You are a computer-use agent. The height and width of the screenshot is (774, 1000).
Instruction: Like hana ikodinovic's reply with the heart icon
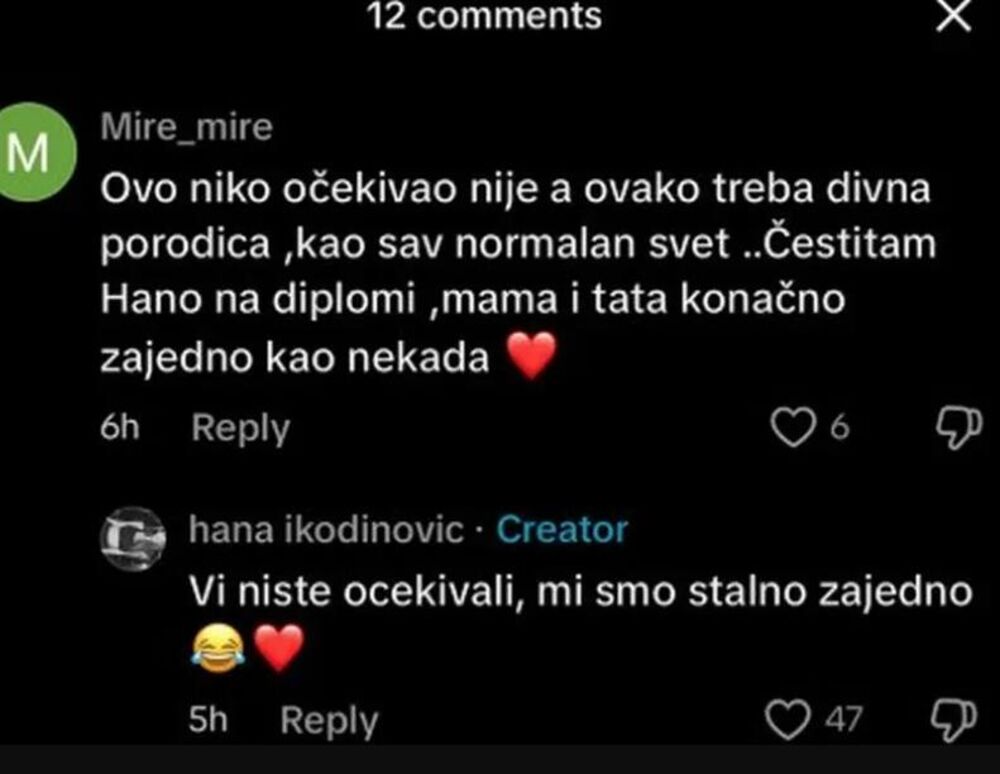(787, 716)
